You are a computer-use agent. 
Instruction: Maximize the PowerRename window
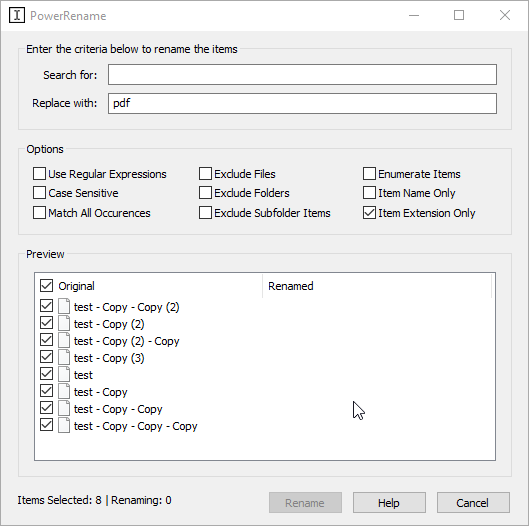click(x=459, y=15)
